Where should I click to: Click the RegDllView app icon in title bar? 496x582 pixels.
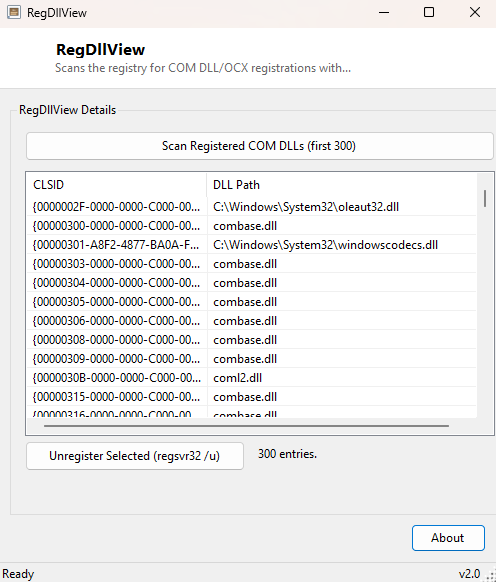click(x=14, y=12)
